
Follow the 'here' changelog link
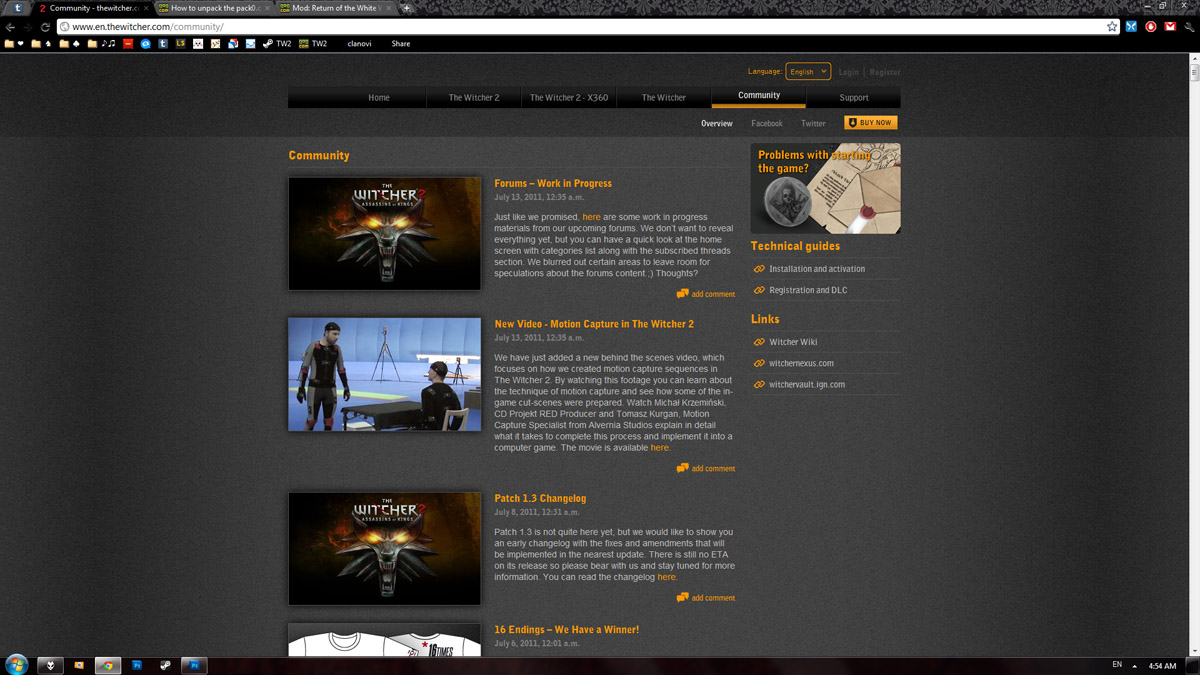(666, 577)
